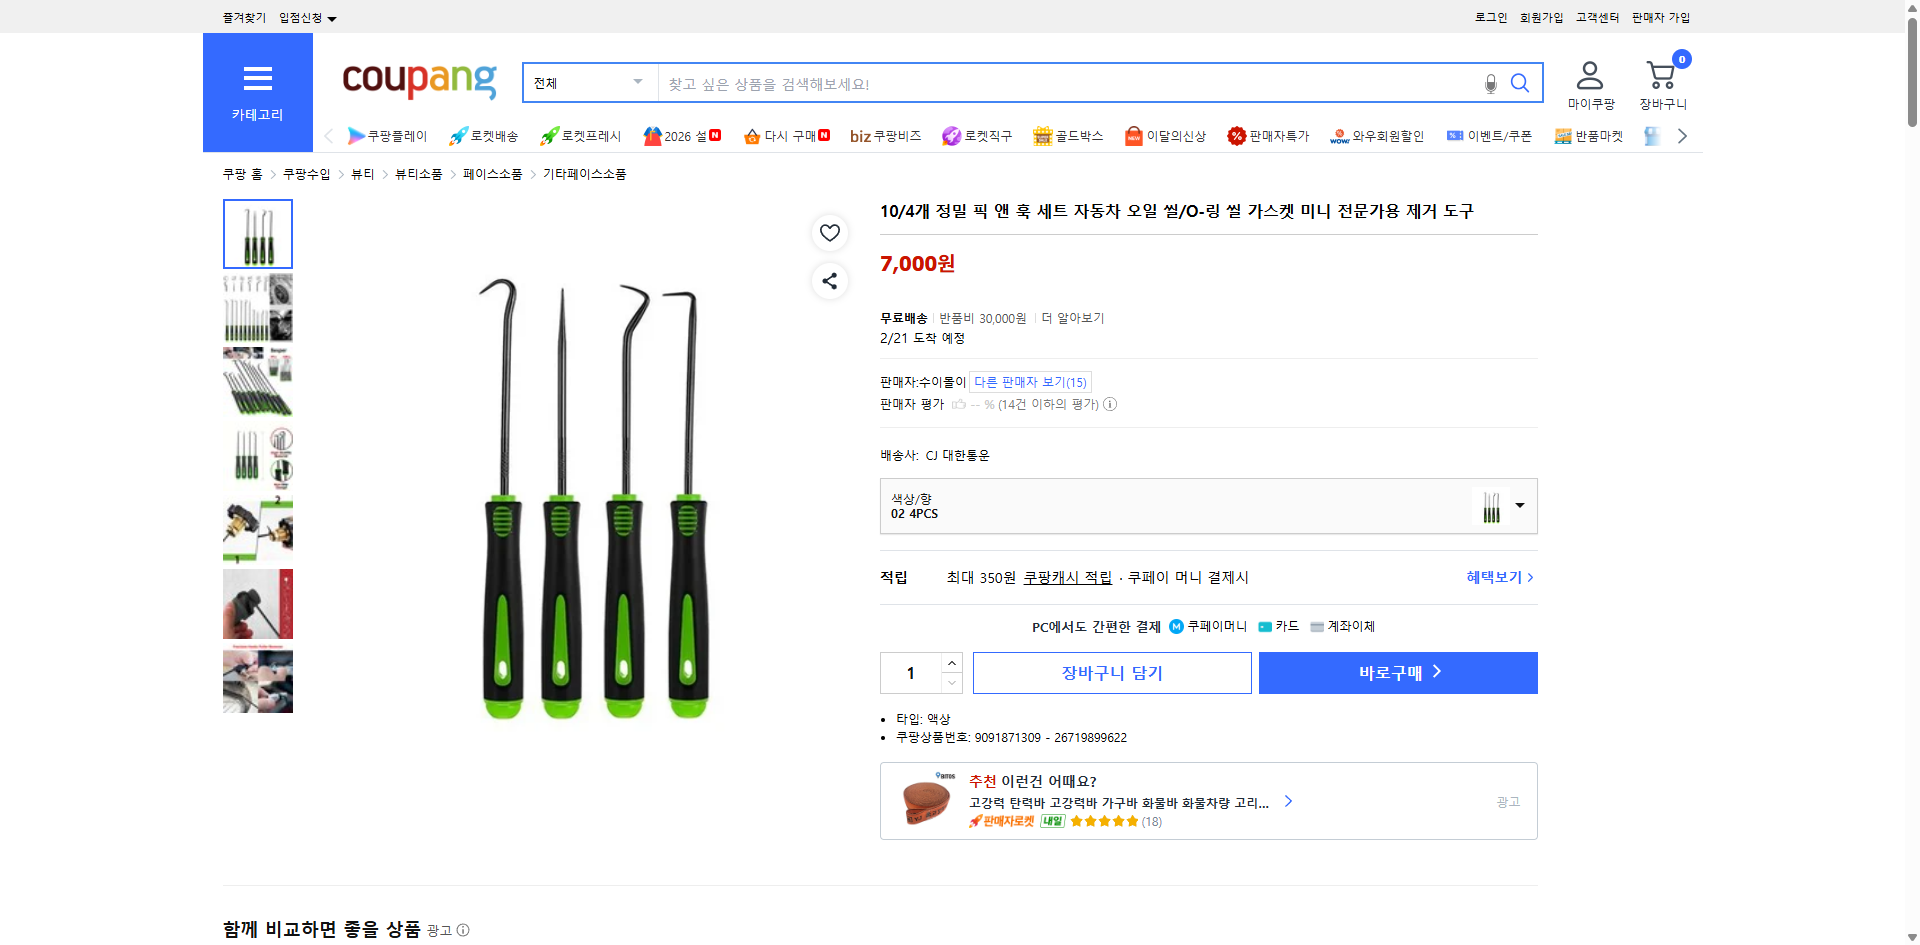The width and height of the screenshot is (1920, 945).
Task: Start a voice search with the microphone icon
Action: [x=1489, y=83]
